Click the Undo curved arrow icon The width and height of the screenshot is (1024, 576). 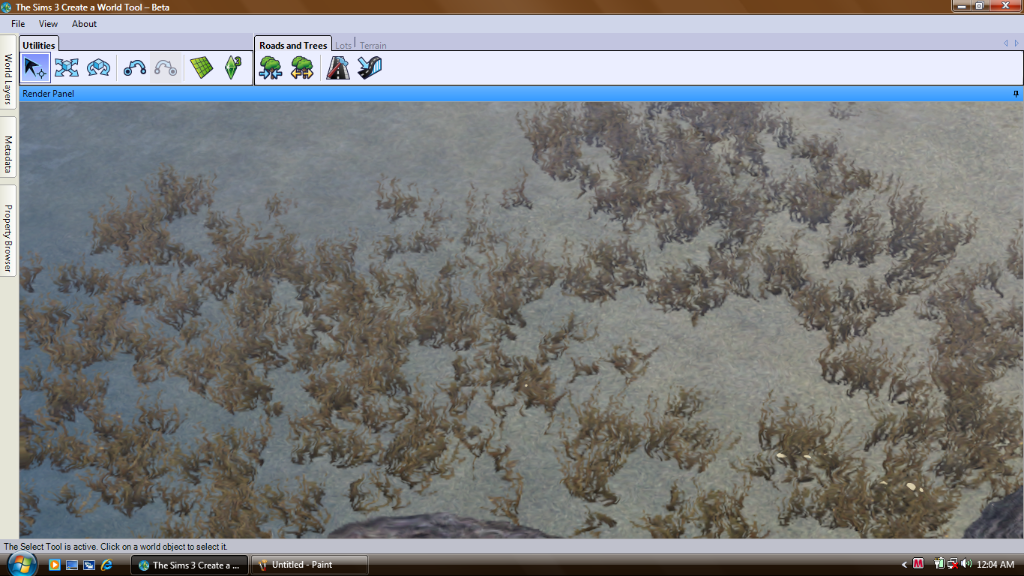(135, 68)
